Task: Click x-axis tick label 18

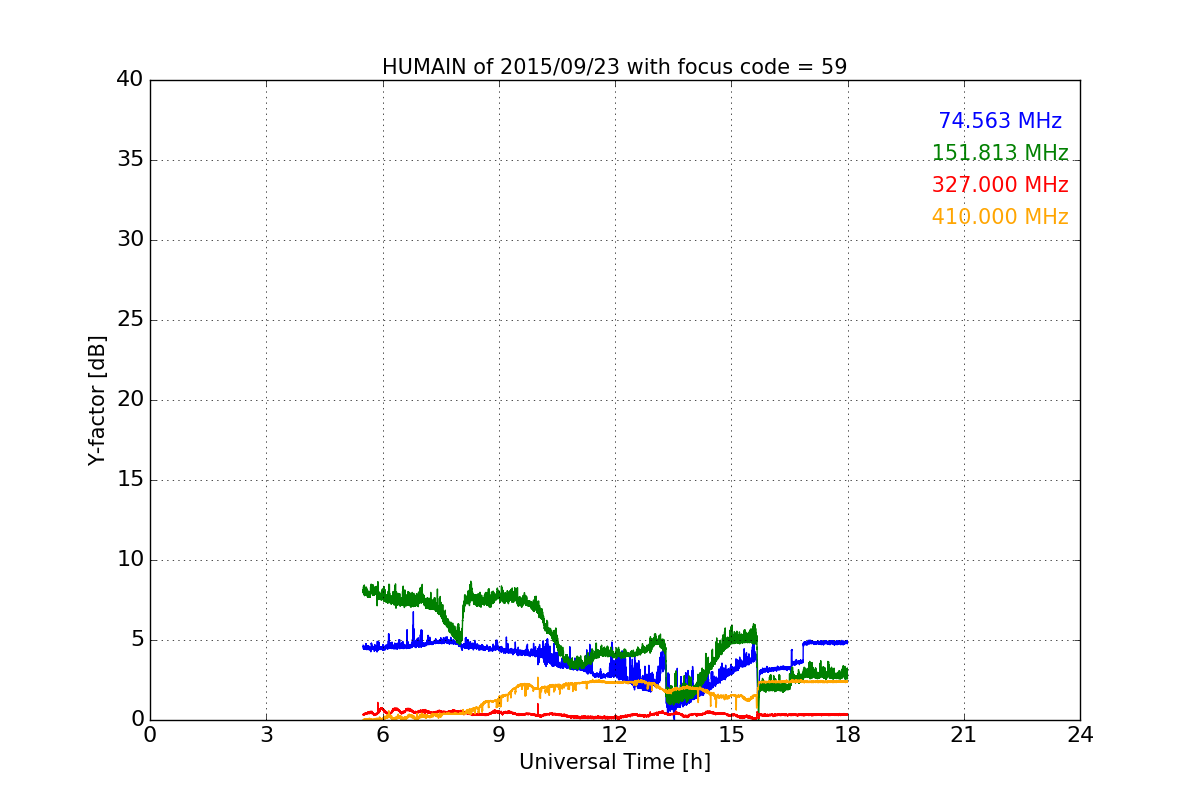Action: point(848,735)
